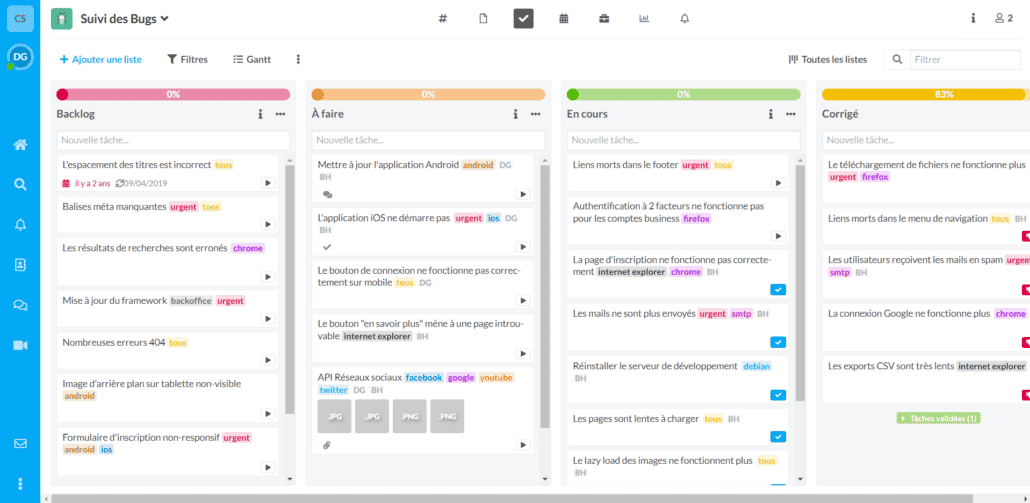
Task: Click the 'Toutes les listes' button
Action: (828, 60)
